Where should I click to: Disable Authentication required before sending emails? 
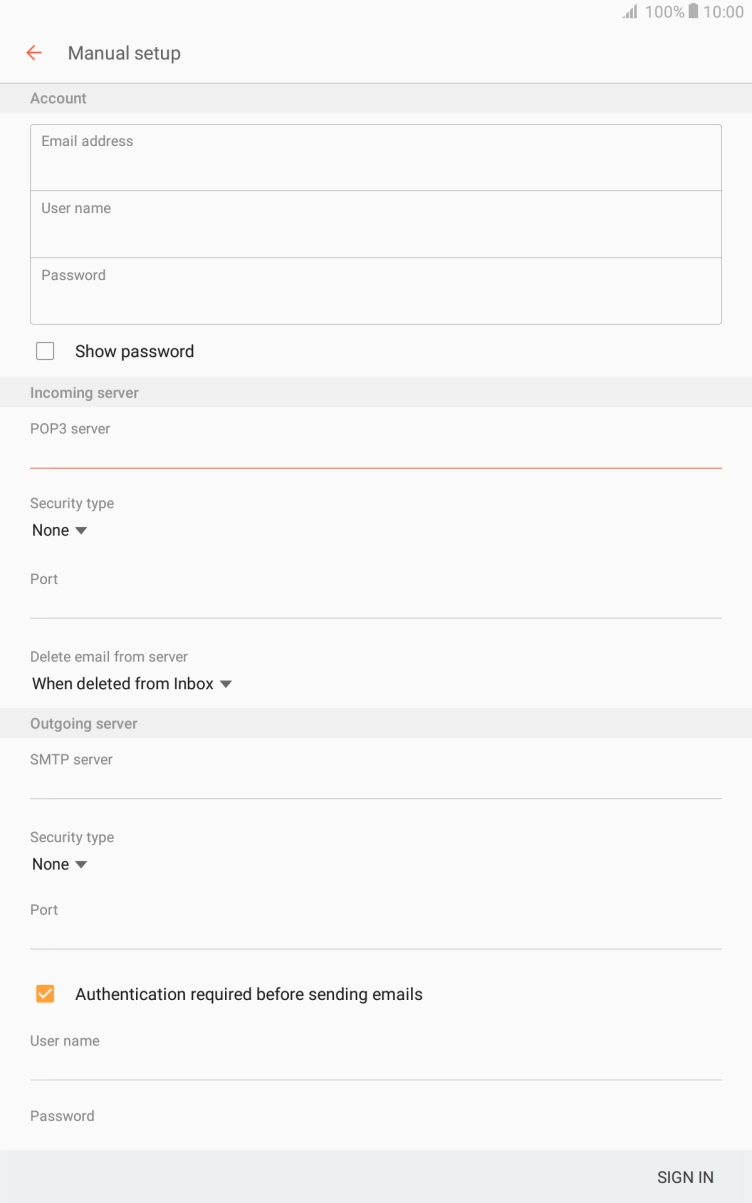coord(45,993)
